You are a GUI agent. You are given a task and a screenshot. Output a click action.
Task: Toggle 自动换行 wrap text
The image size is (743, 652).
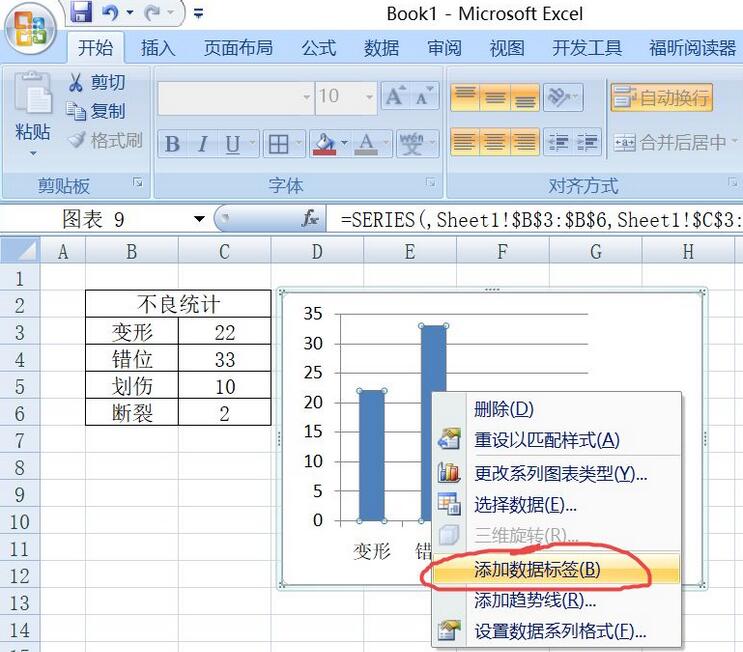pos(661,98)
